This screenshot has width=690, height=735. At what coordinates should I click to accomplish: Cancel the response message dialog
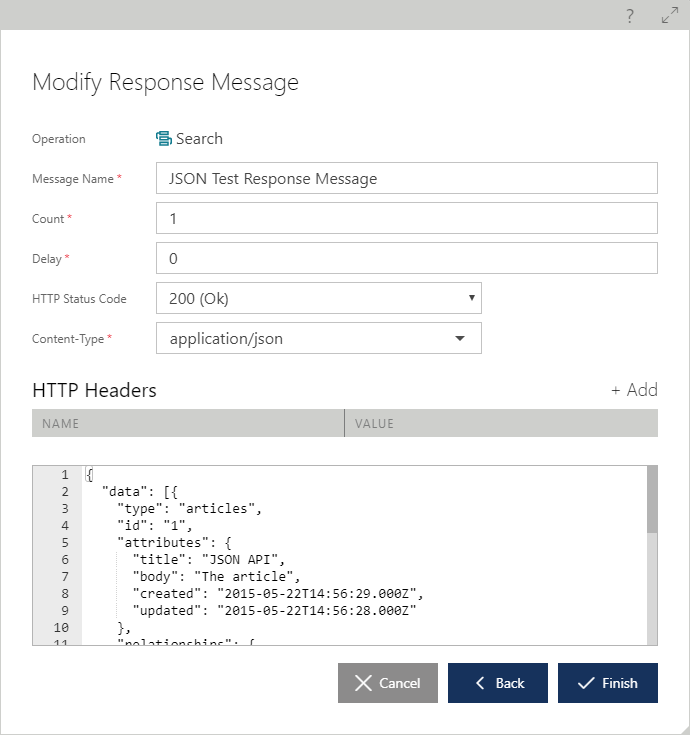[x=388, y=683]
